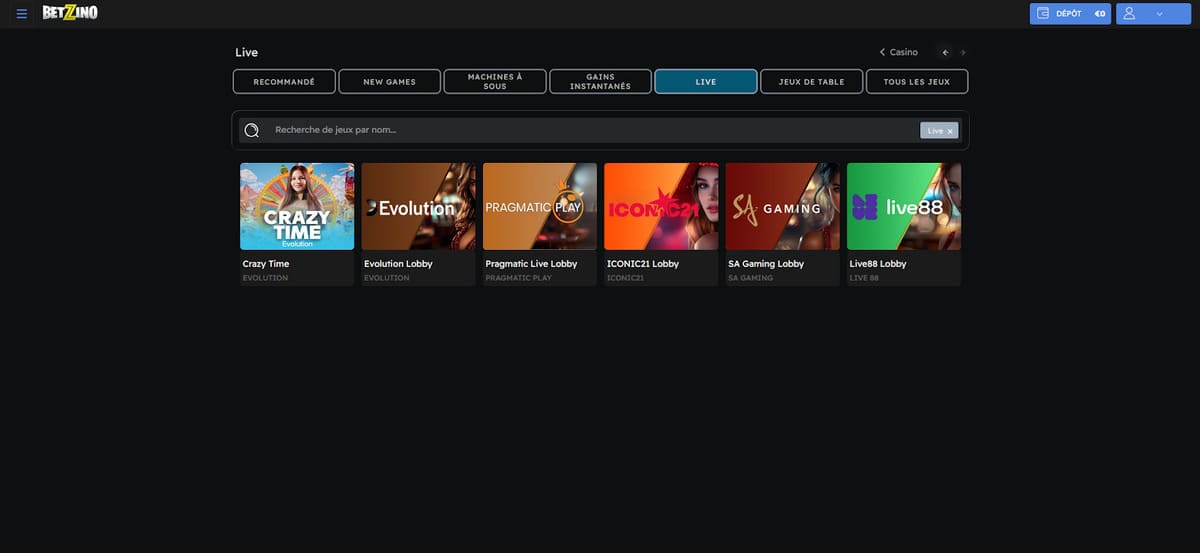Select the Machines à Sous tab
The image size is (1200, 553).
pos(495,82)
